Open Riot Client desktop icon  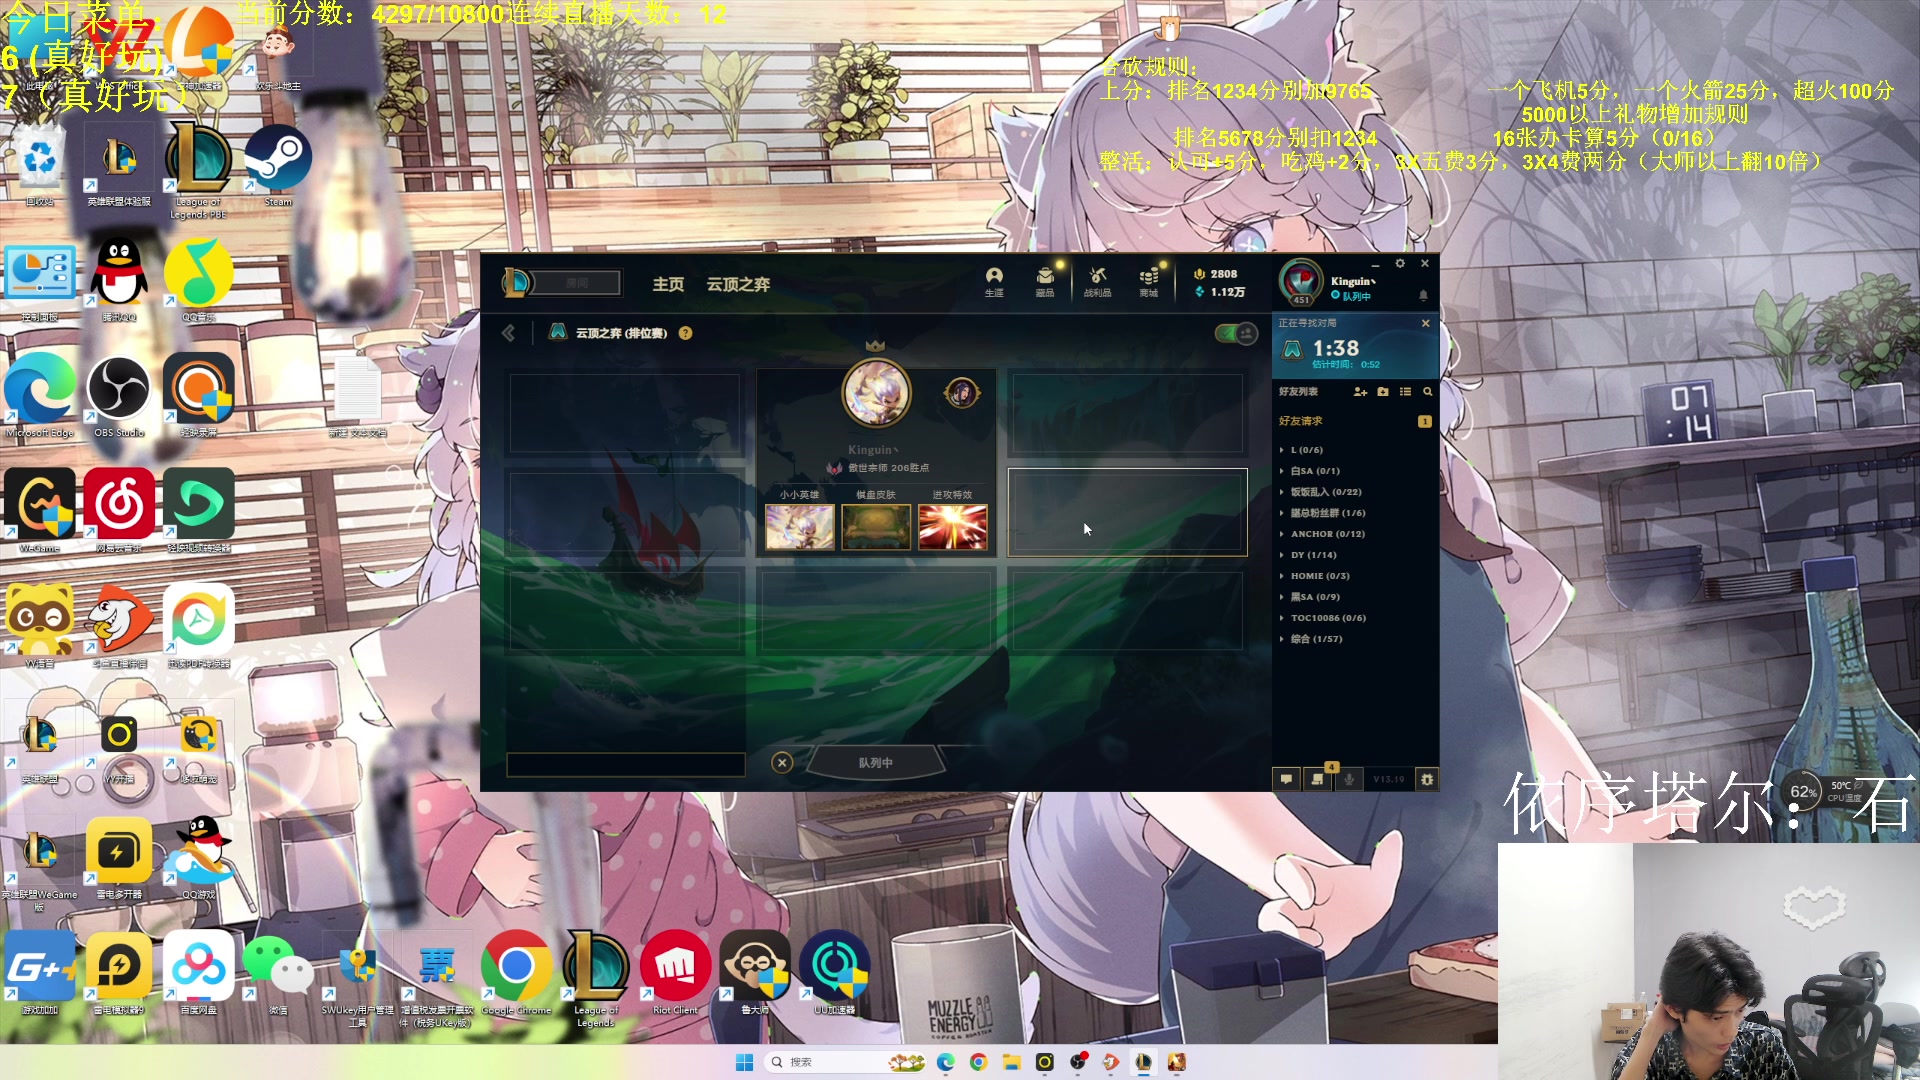click(x=675, y=972)
